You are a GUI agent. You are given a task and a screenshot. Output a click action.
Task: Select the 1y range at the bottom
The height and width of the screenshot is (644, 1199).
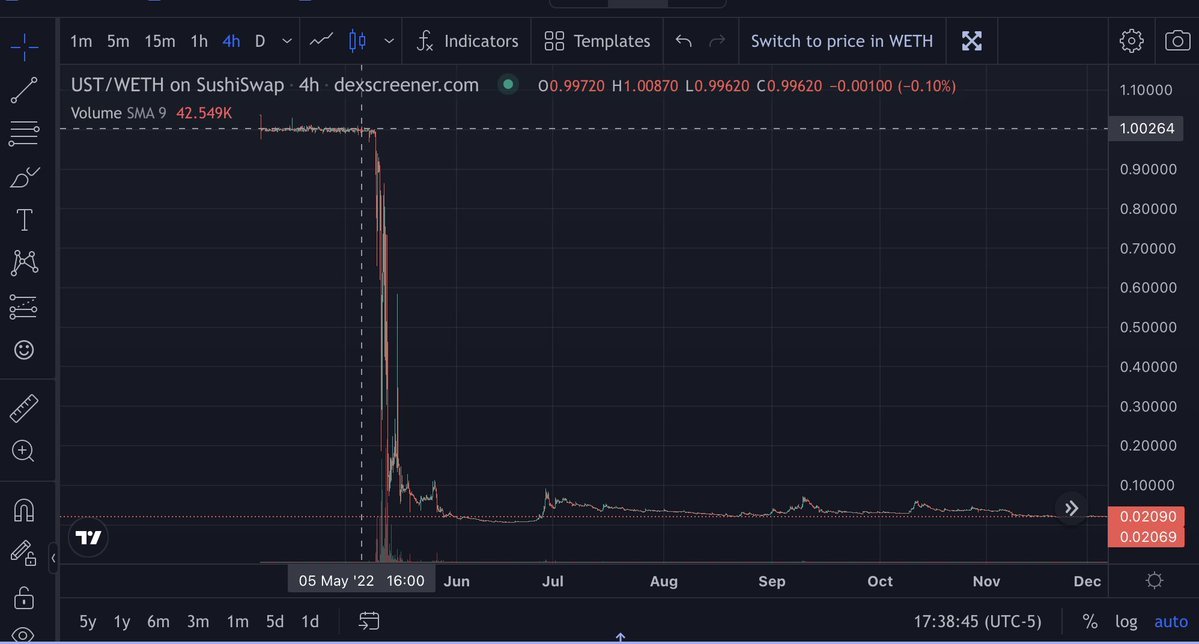point(121,621)
